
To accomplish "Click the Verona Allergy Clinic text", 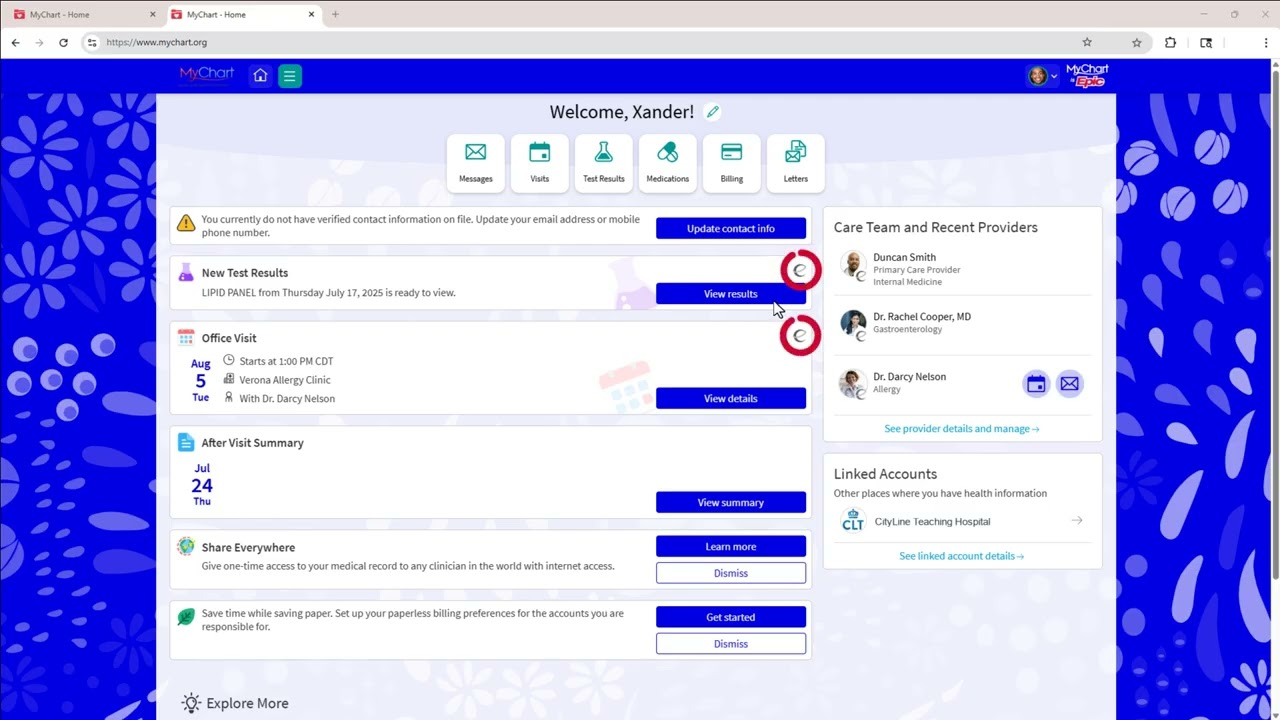I will click(285, 380).
